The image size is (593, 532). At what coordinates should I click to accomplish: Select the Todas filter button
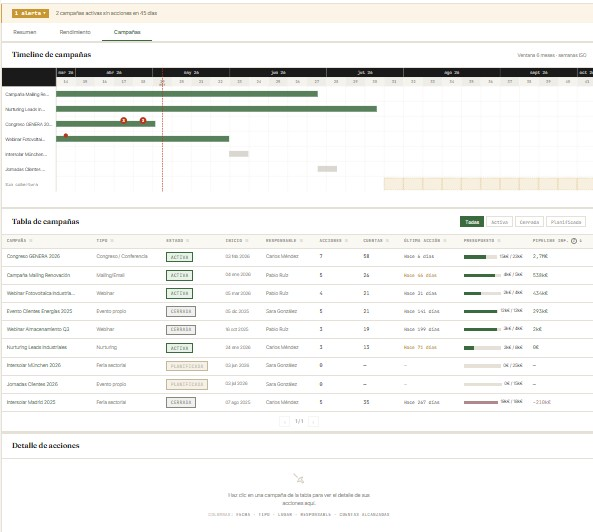pyautogui.click(x=472, y=222)
